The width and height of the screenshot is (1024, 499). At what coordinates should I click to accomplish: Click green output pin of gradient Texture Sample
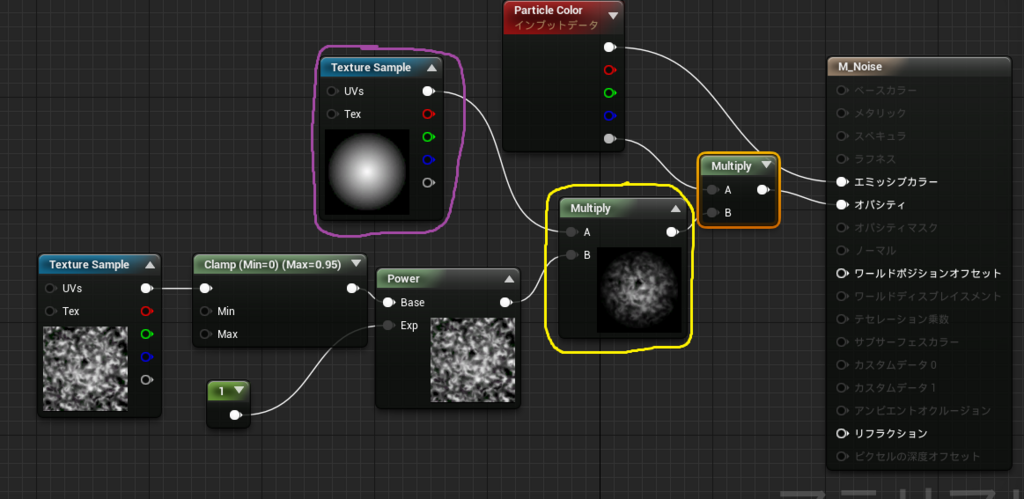pyautogui.click(x=428, y=137)
